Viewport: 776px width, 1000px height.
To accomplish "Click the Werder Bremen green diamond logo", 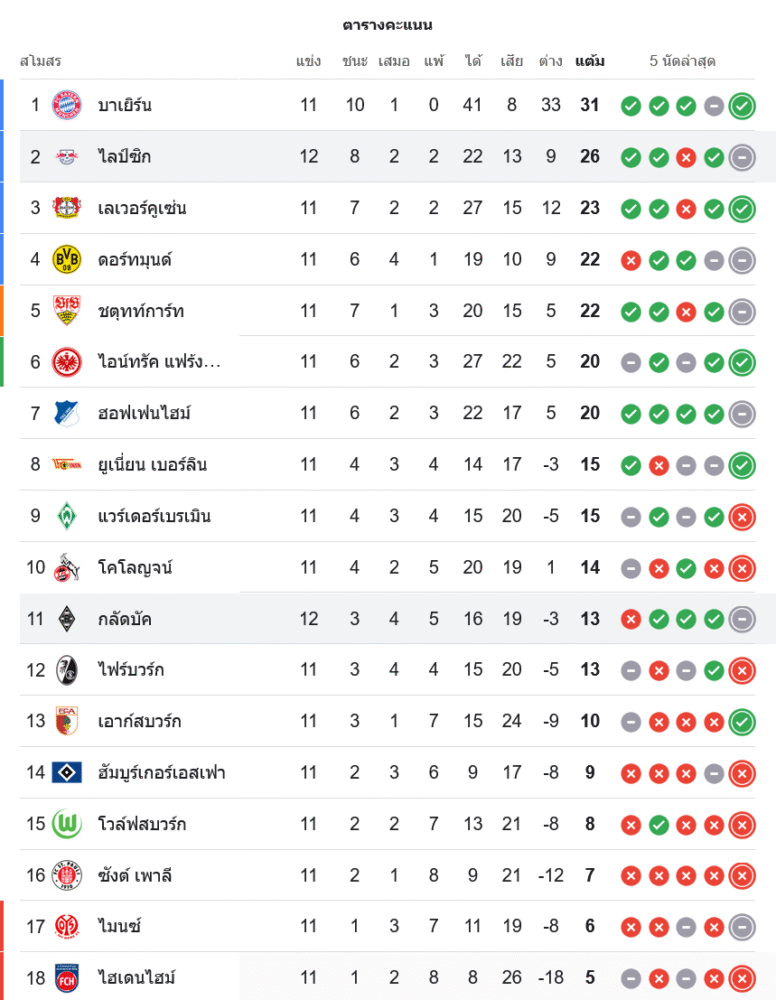I will click(x=67, y=516).
